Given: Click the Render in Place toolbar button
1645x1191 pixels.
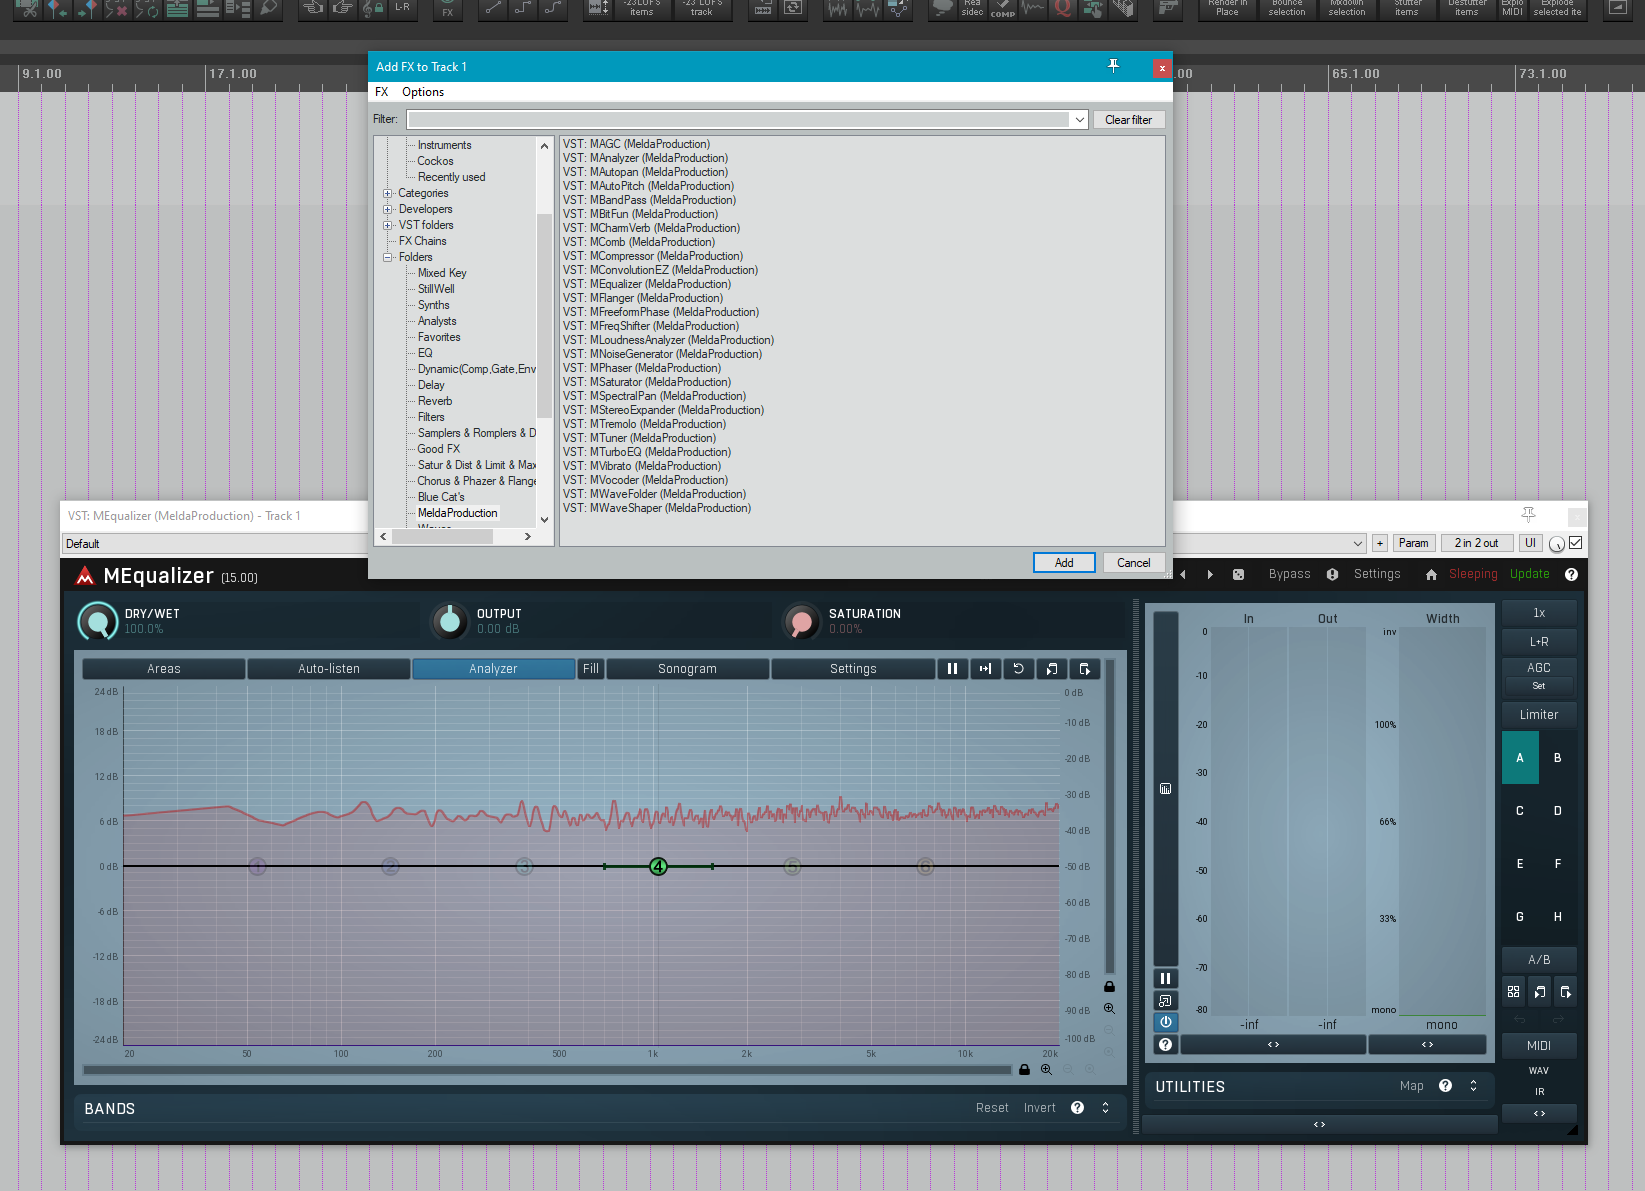Looking at the screenshot, I should coord(1227,9).
